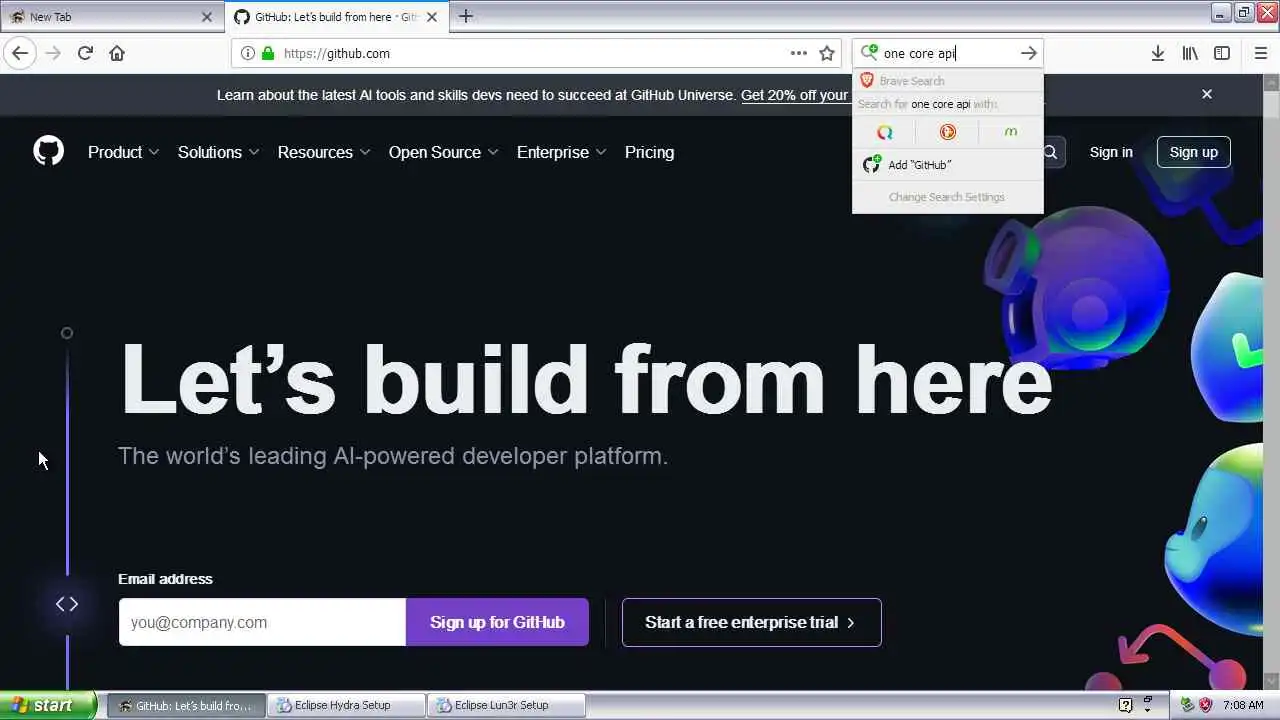Click the GitHub site search magnifier
1280x720 pixels.
(x=1049, y=152)
